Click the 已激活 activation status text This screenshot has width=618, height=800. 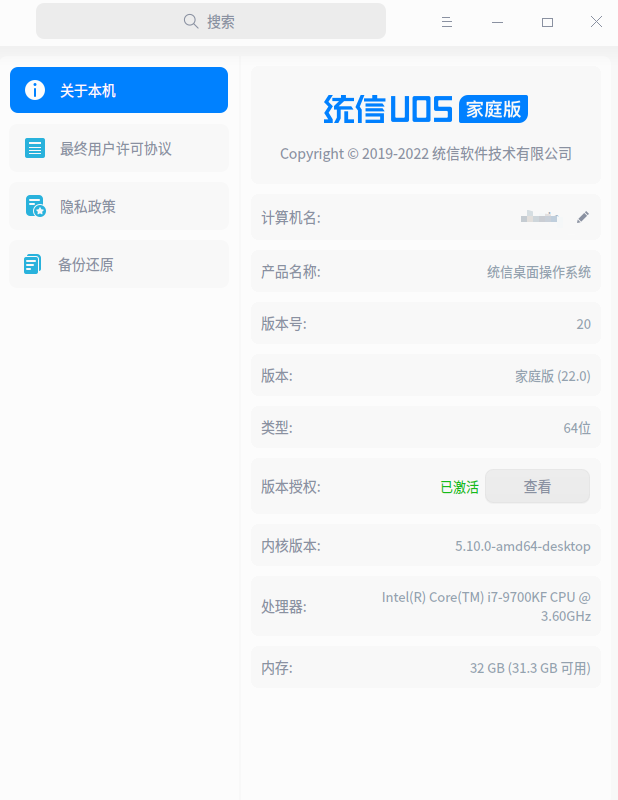(x=459, y=487)
